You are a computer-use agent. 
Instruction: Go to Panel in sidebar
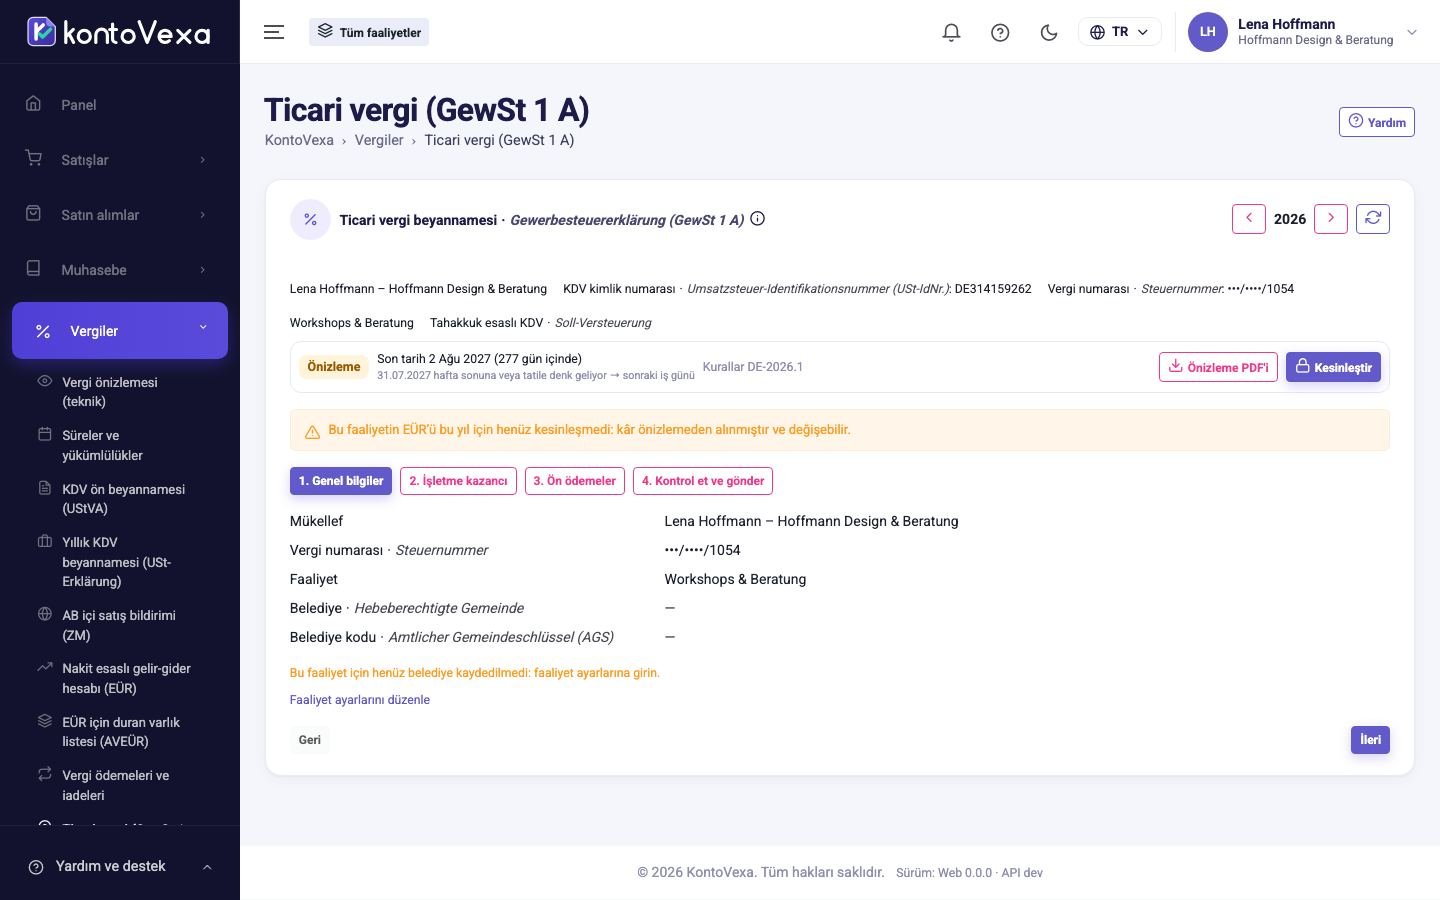click(x=120, y=104)
